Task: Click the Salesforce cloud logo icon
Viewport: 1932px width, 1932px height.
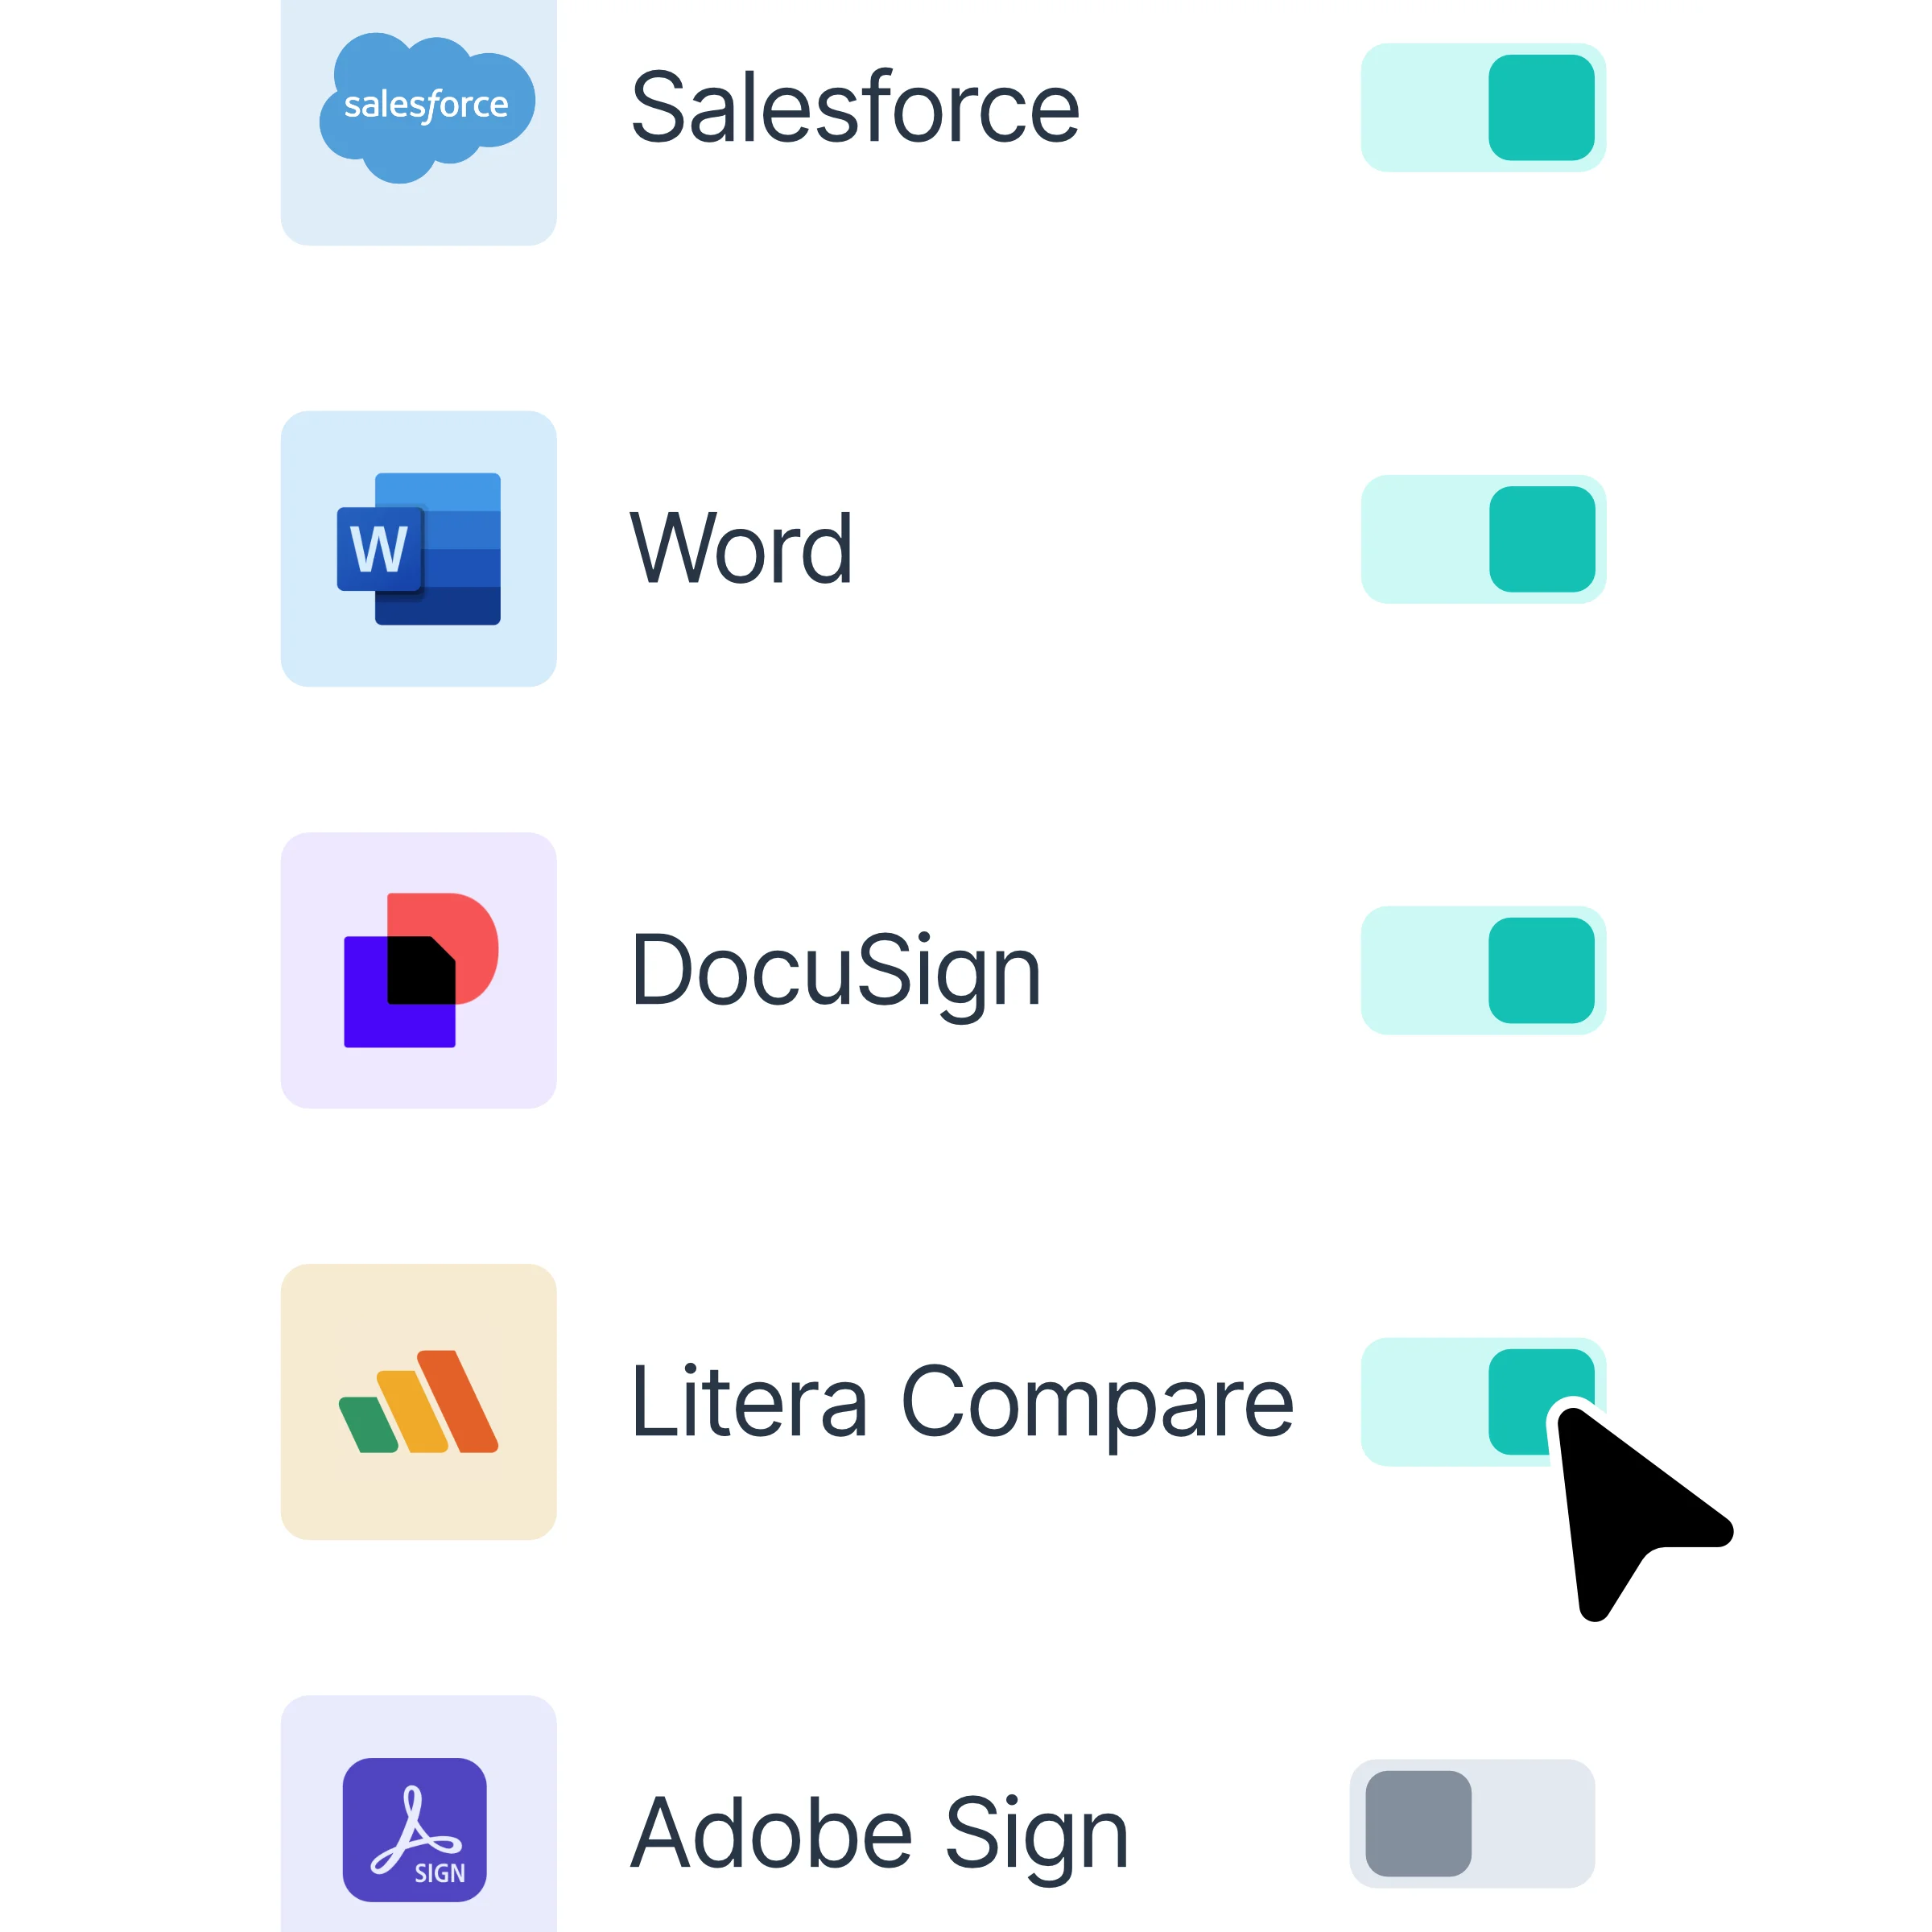Action: pos(427,107)
